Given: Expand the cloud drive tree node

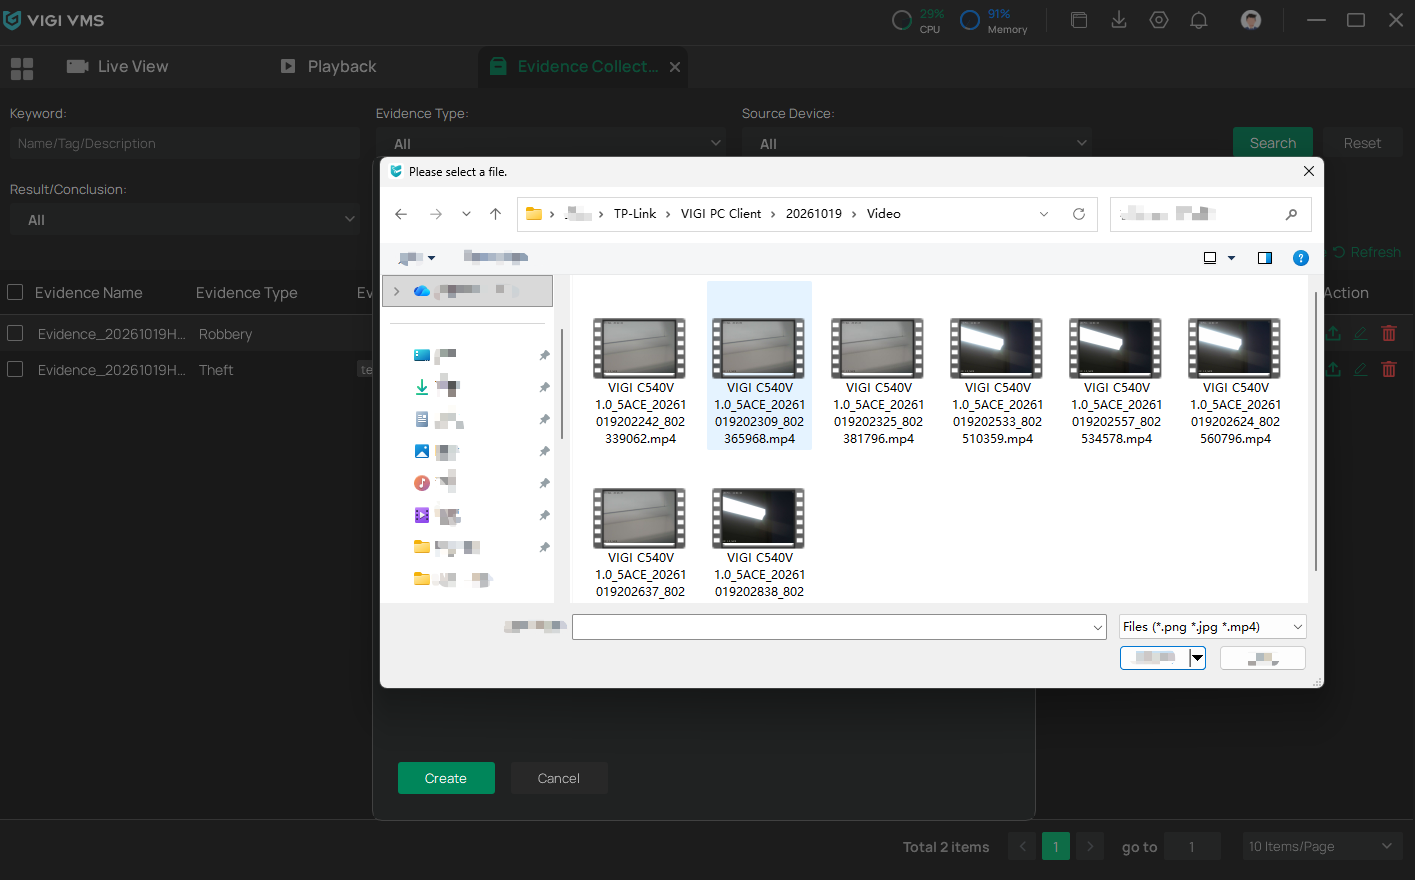Looking at the screenshot, I should pyautogui.click(x=397, y=291).
